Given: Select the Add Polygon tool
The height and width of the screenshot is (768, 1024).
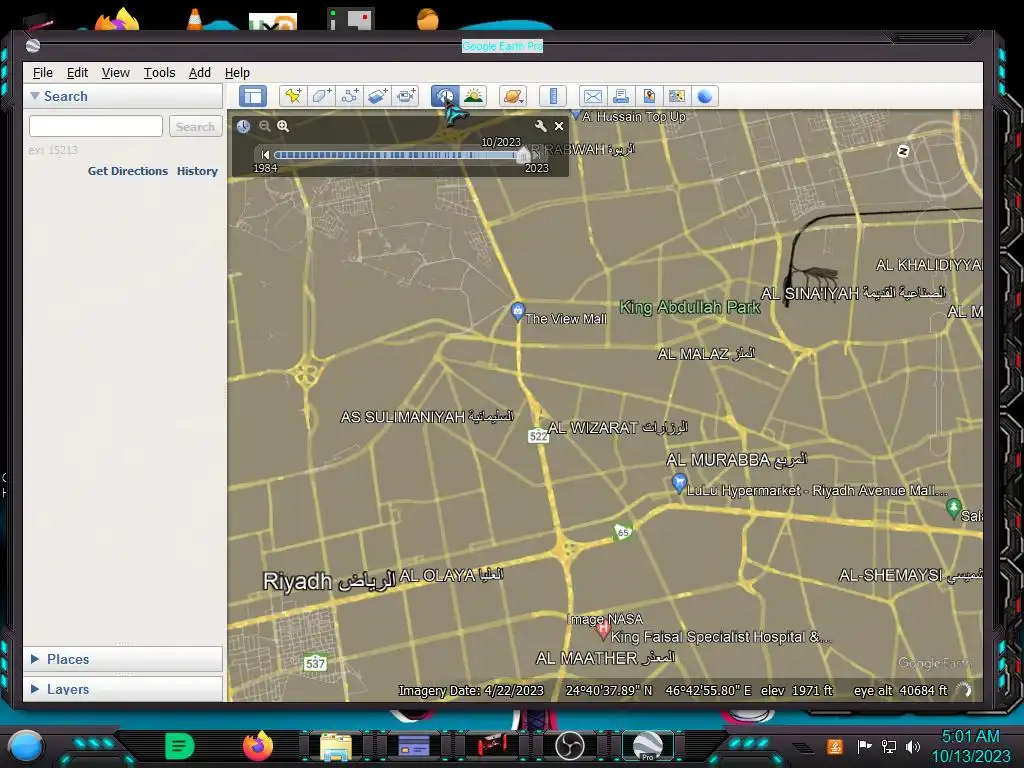Looking at the screenshot, I should point(321,97).
